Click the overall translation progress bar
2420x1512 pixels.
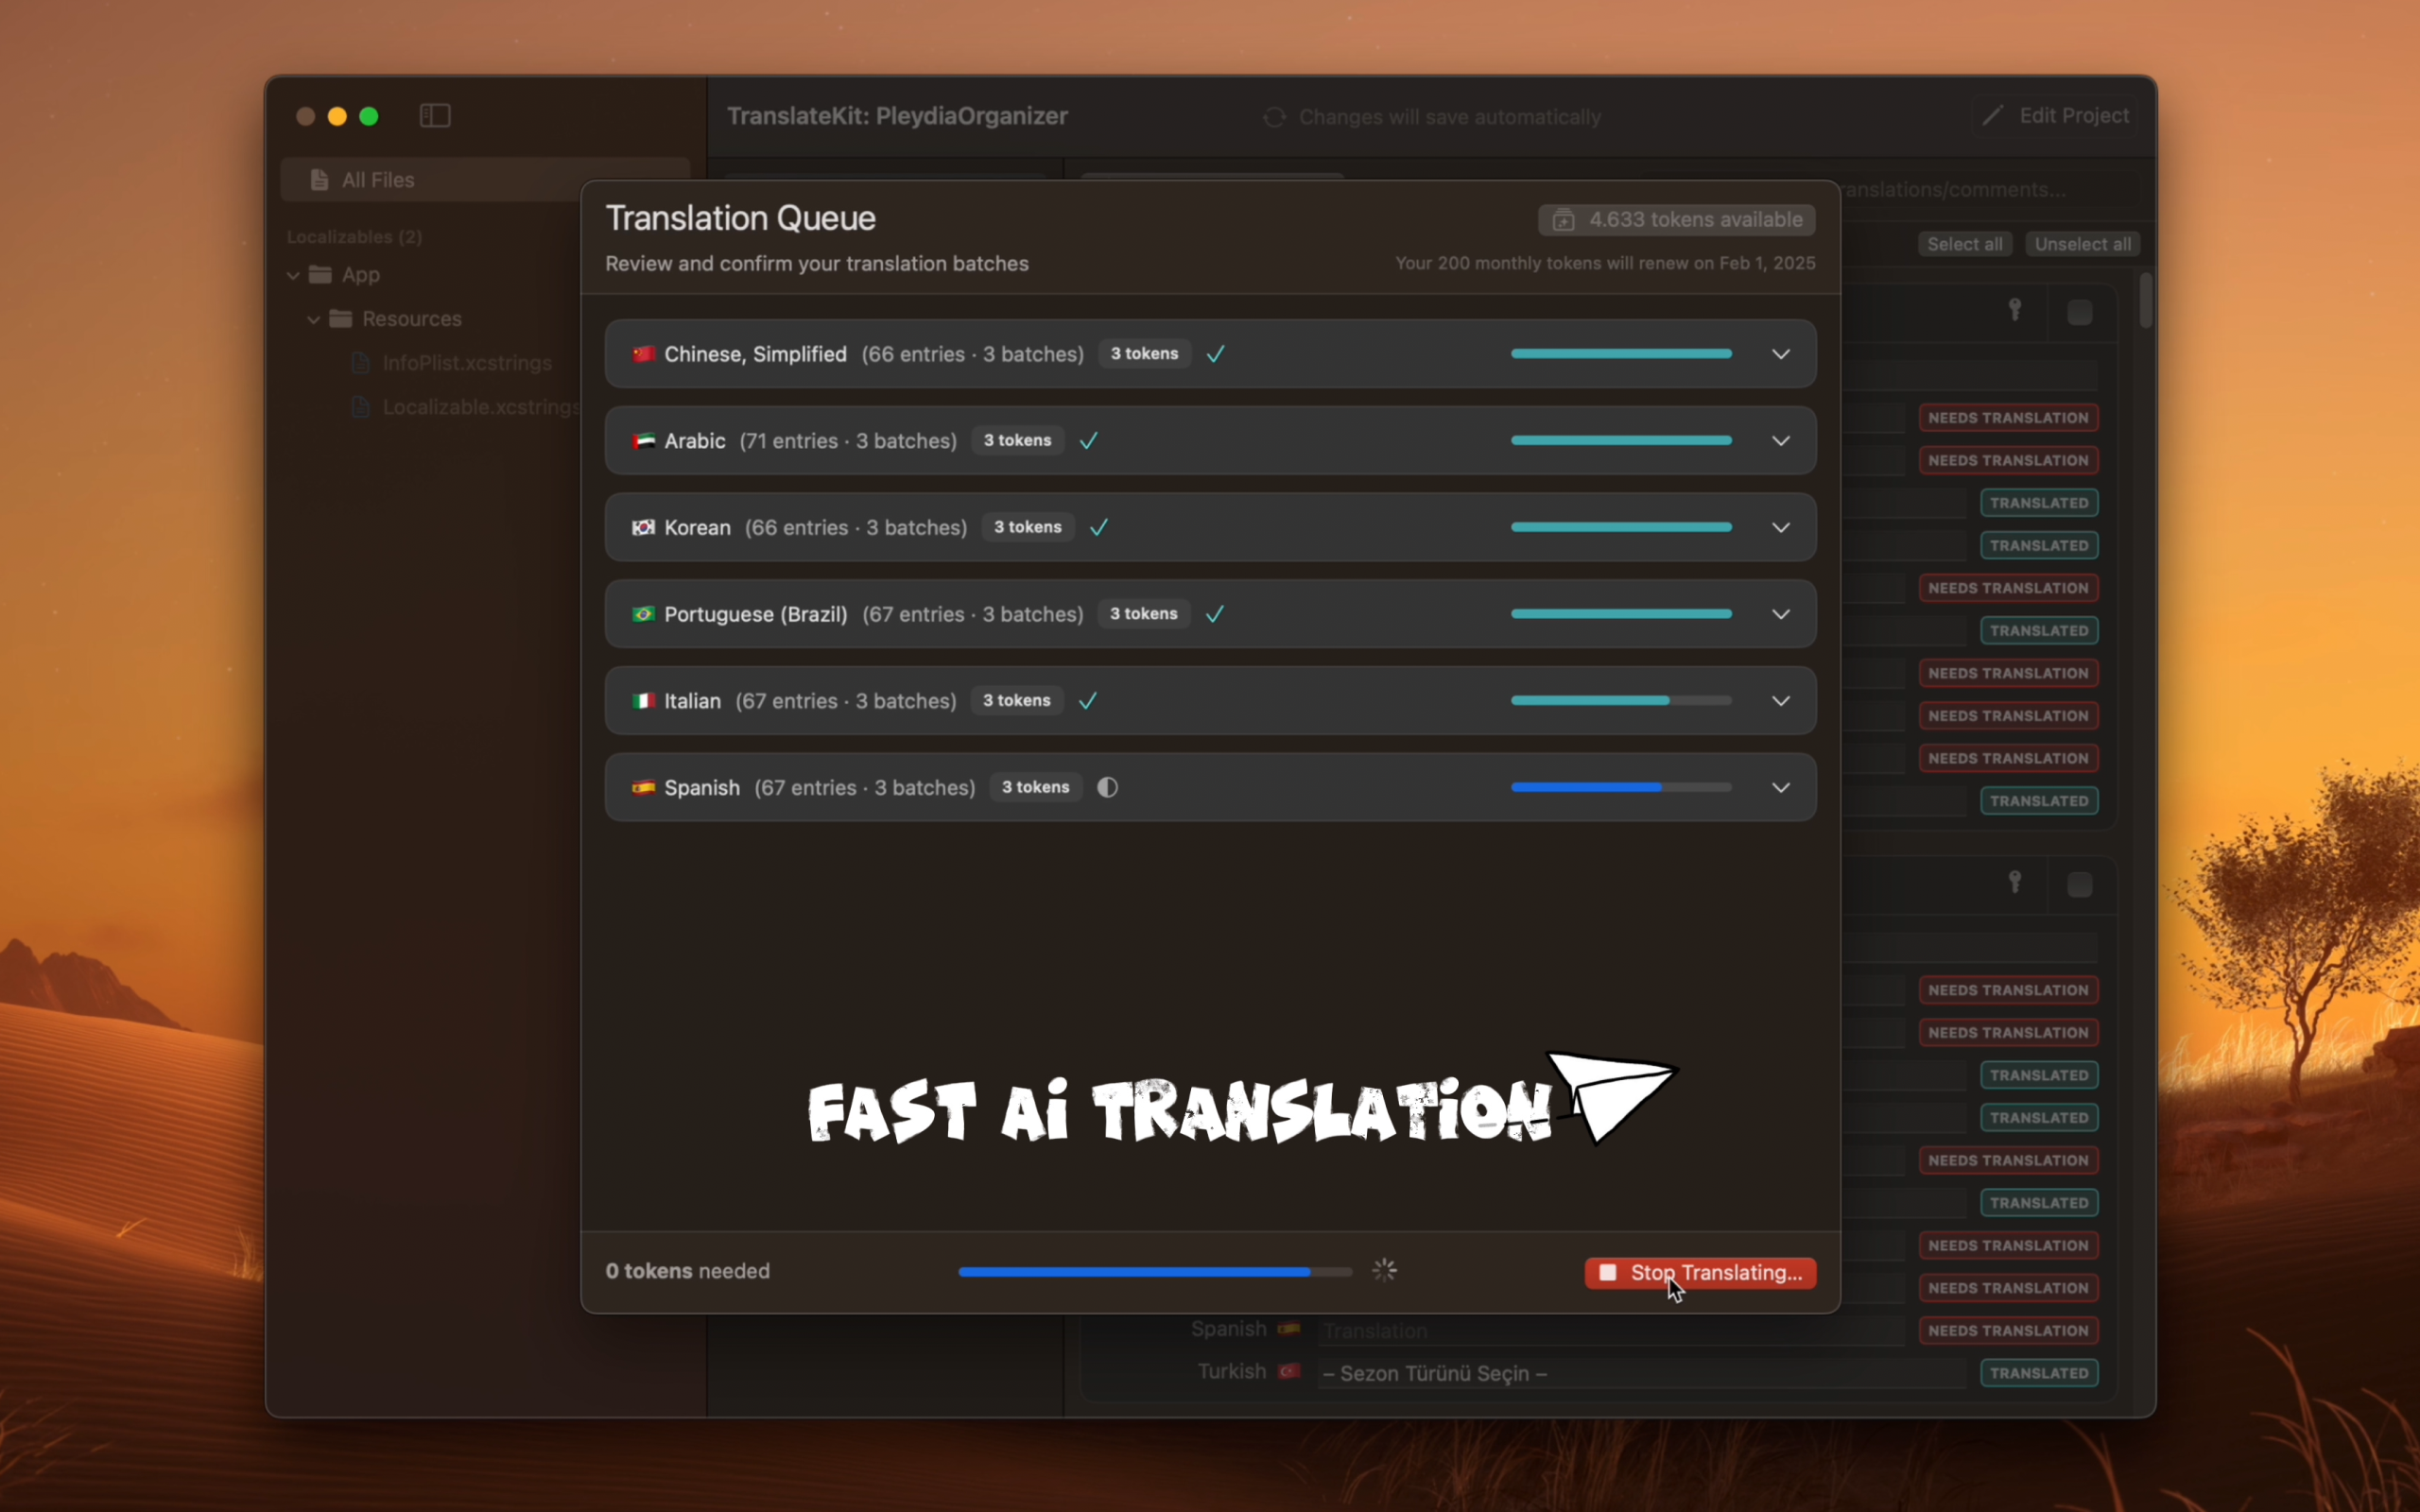click(x=1154, y=1272)
